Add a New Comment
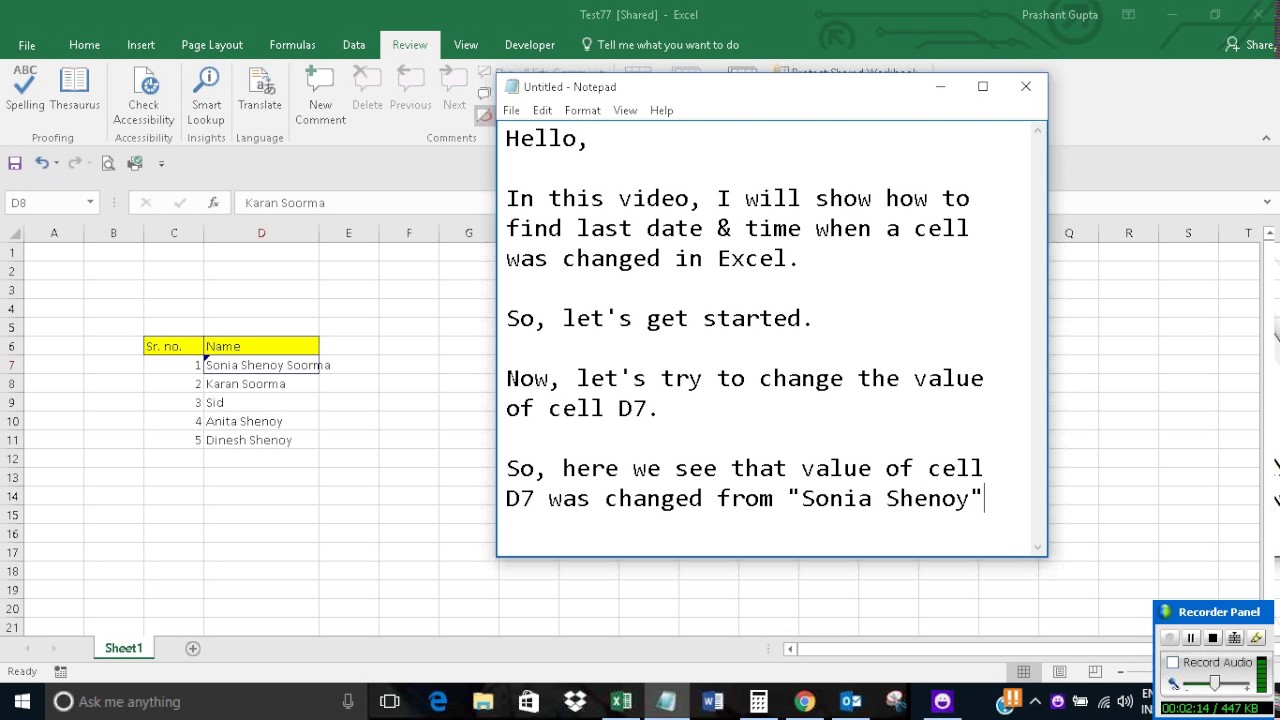 coord(320,96)
